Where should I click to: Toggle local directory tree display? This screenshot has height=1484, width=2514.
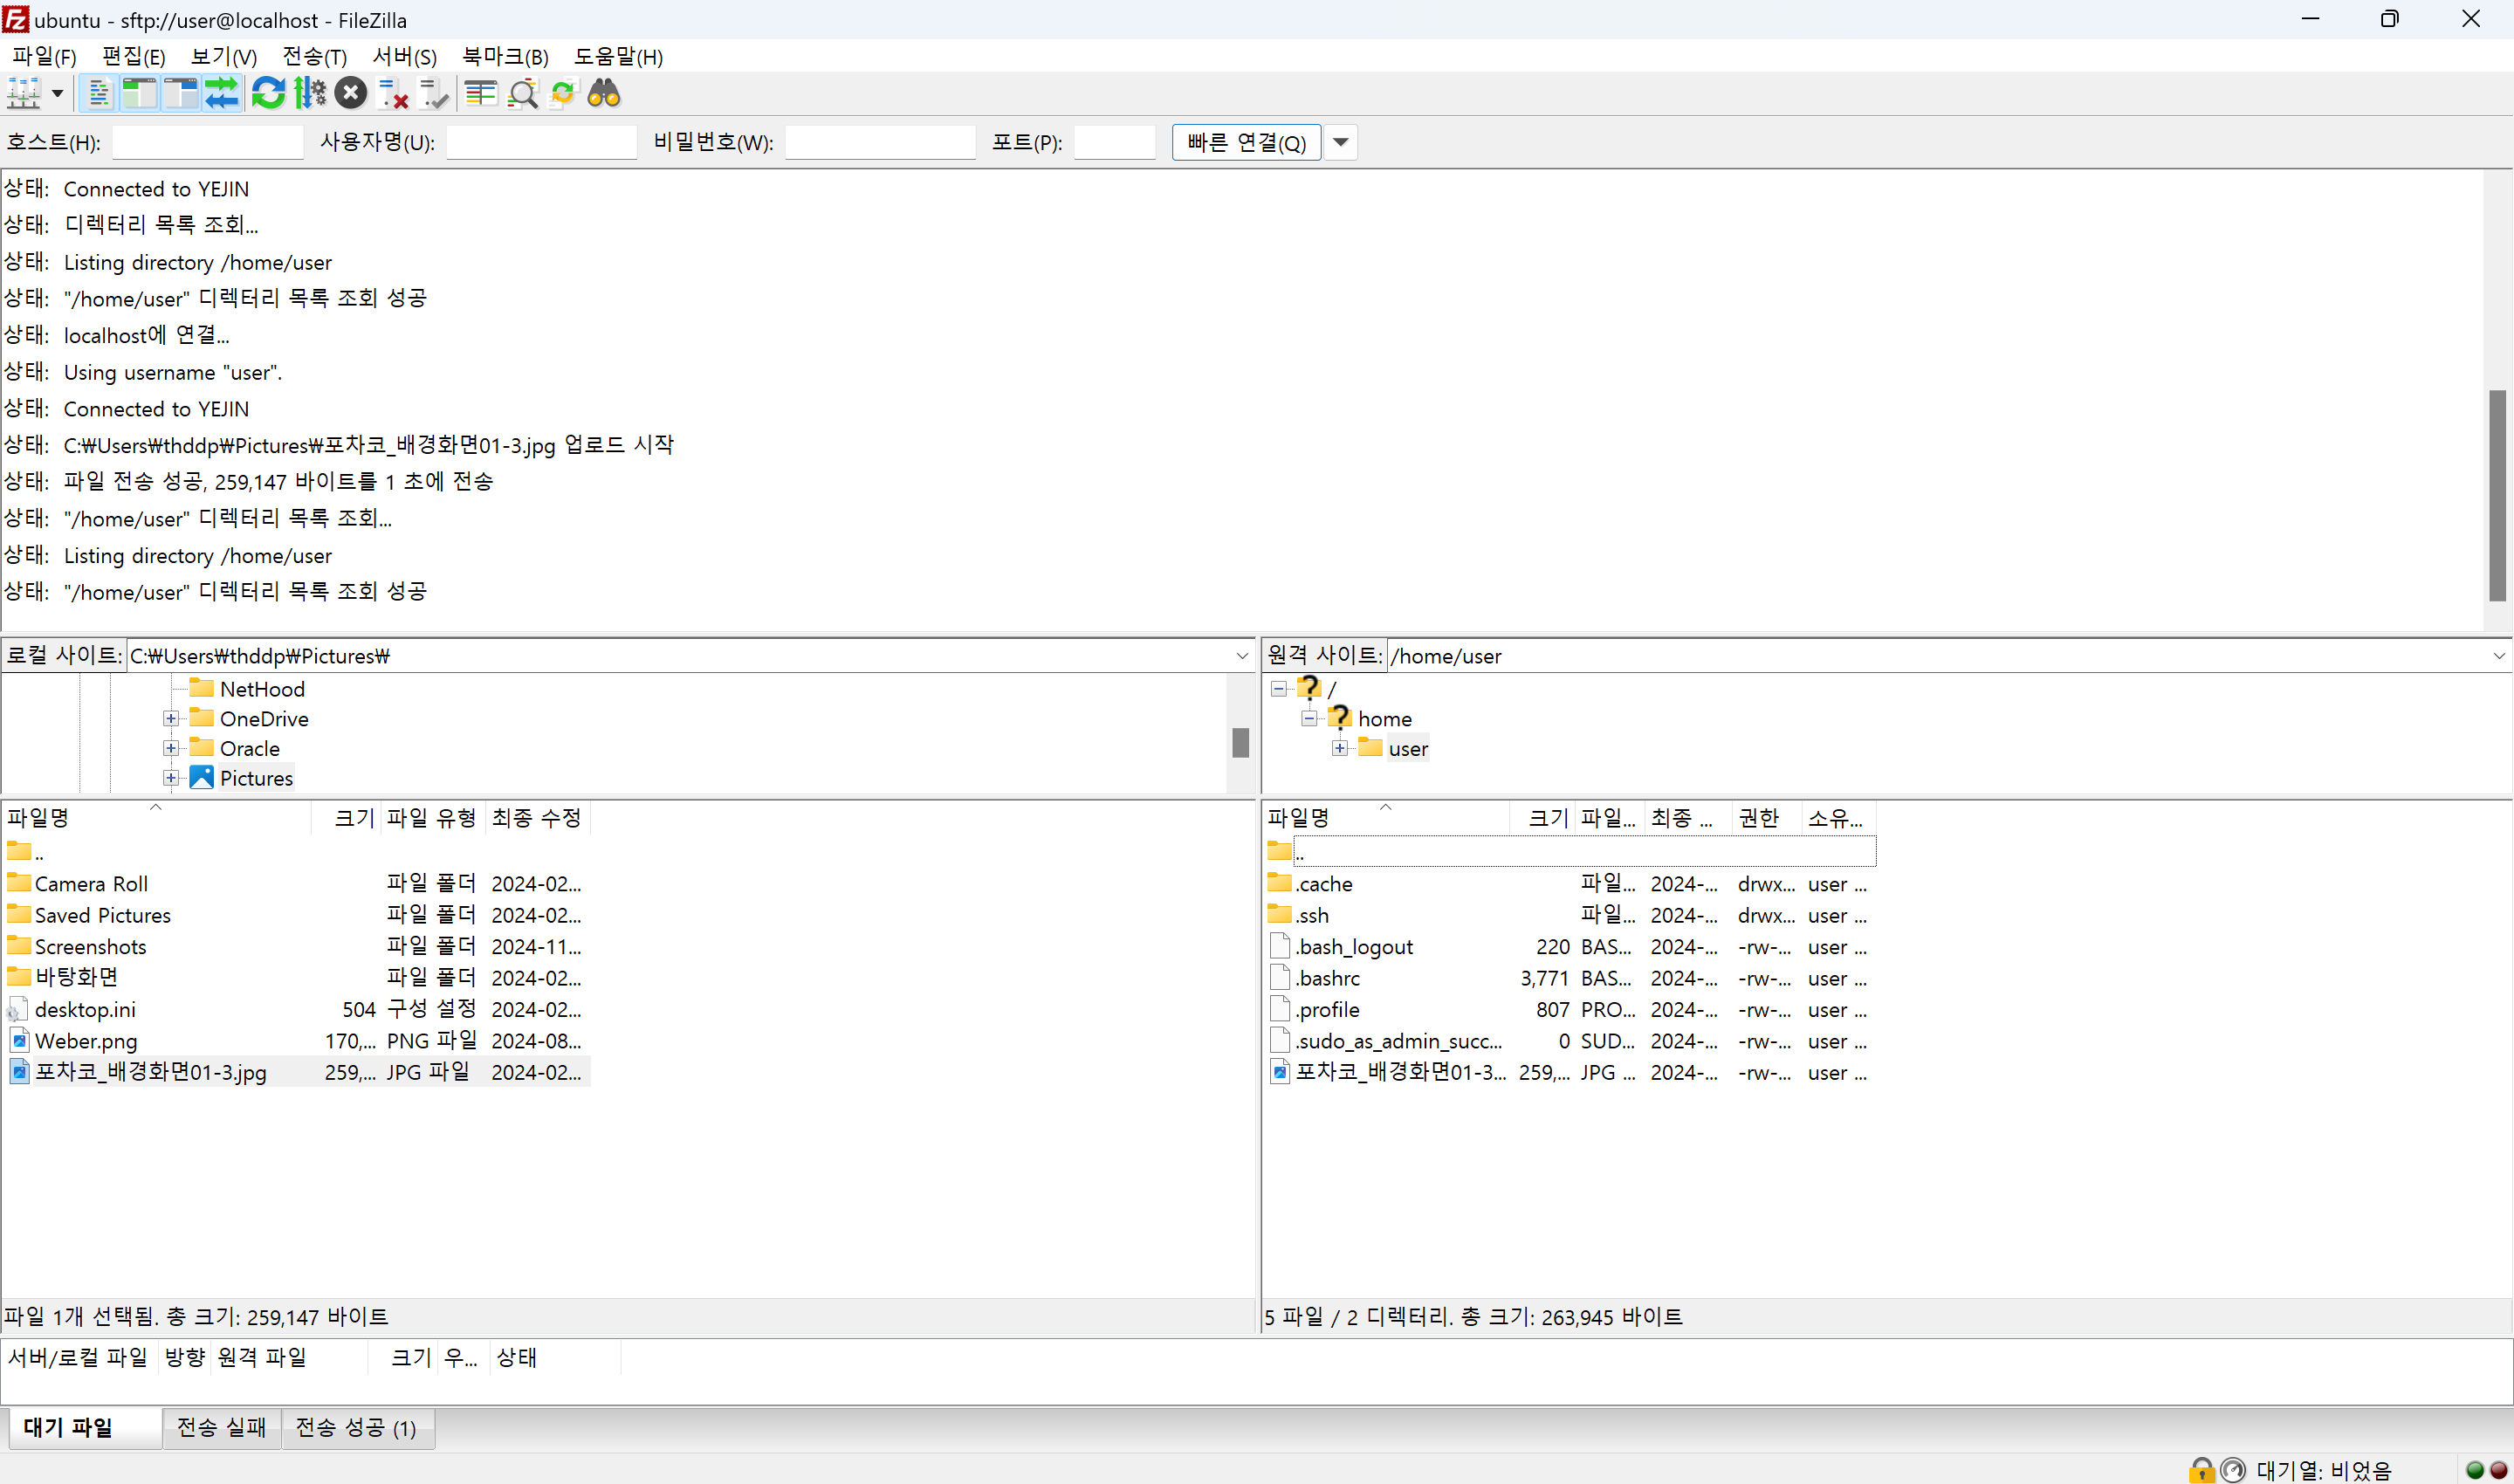139,94
